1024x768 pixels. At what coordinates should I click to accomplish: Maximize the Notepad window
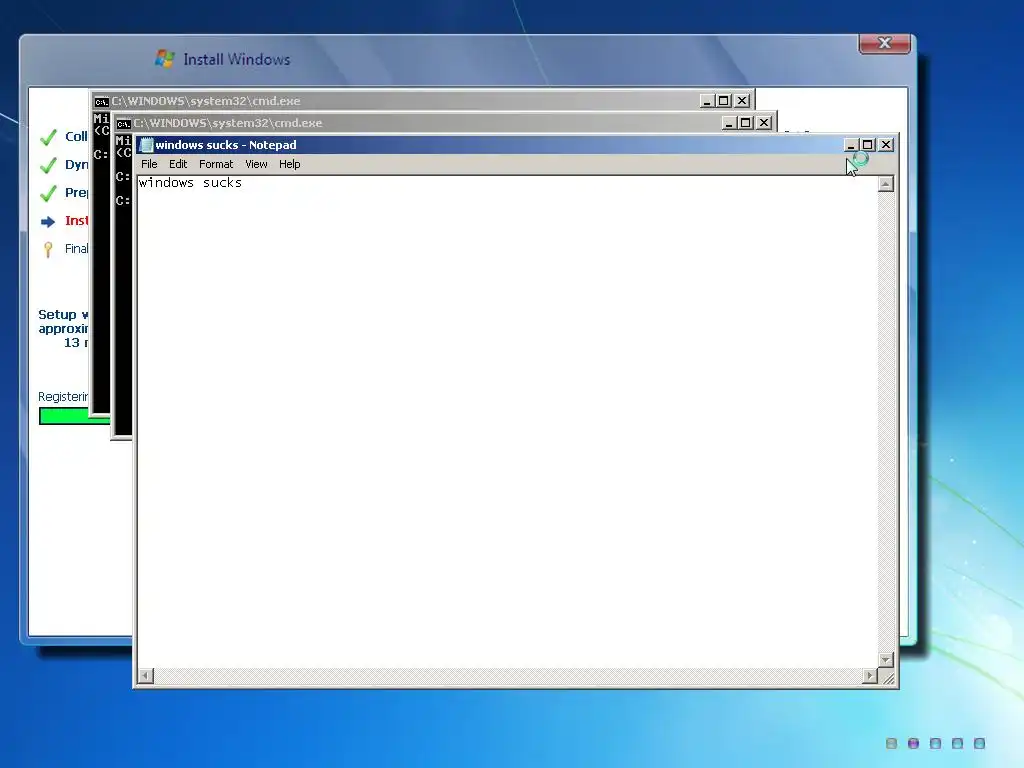point(867,144)
